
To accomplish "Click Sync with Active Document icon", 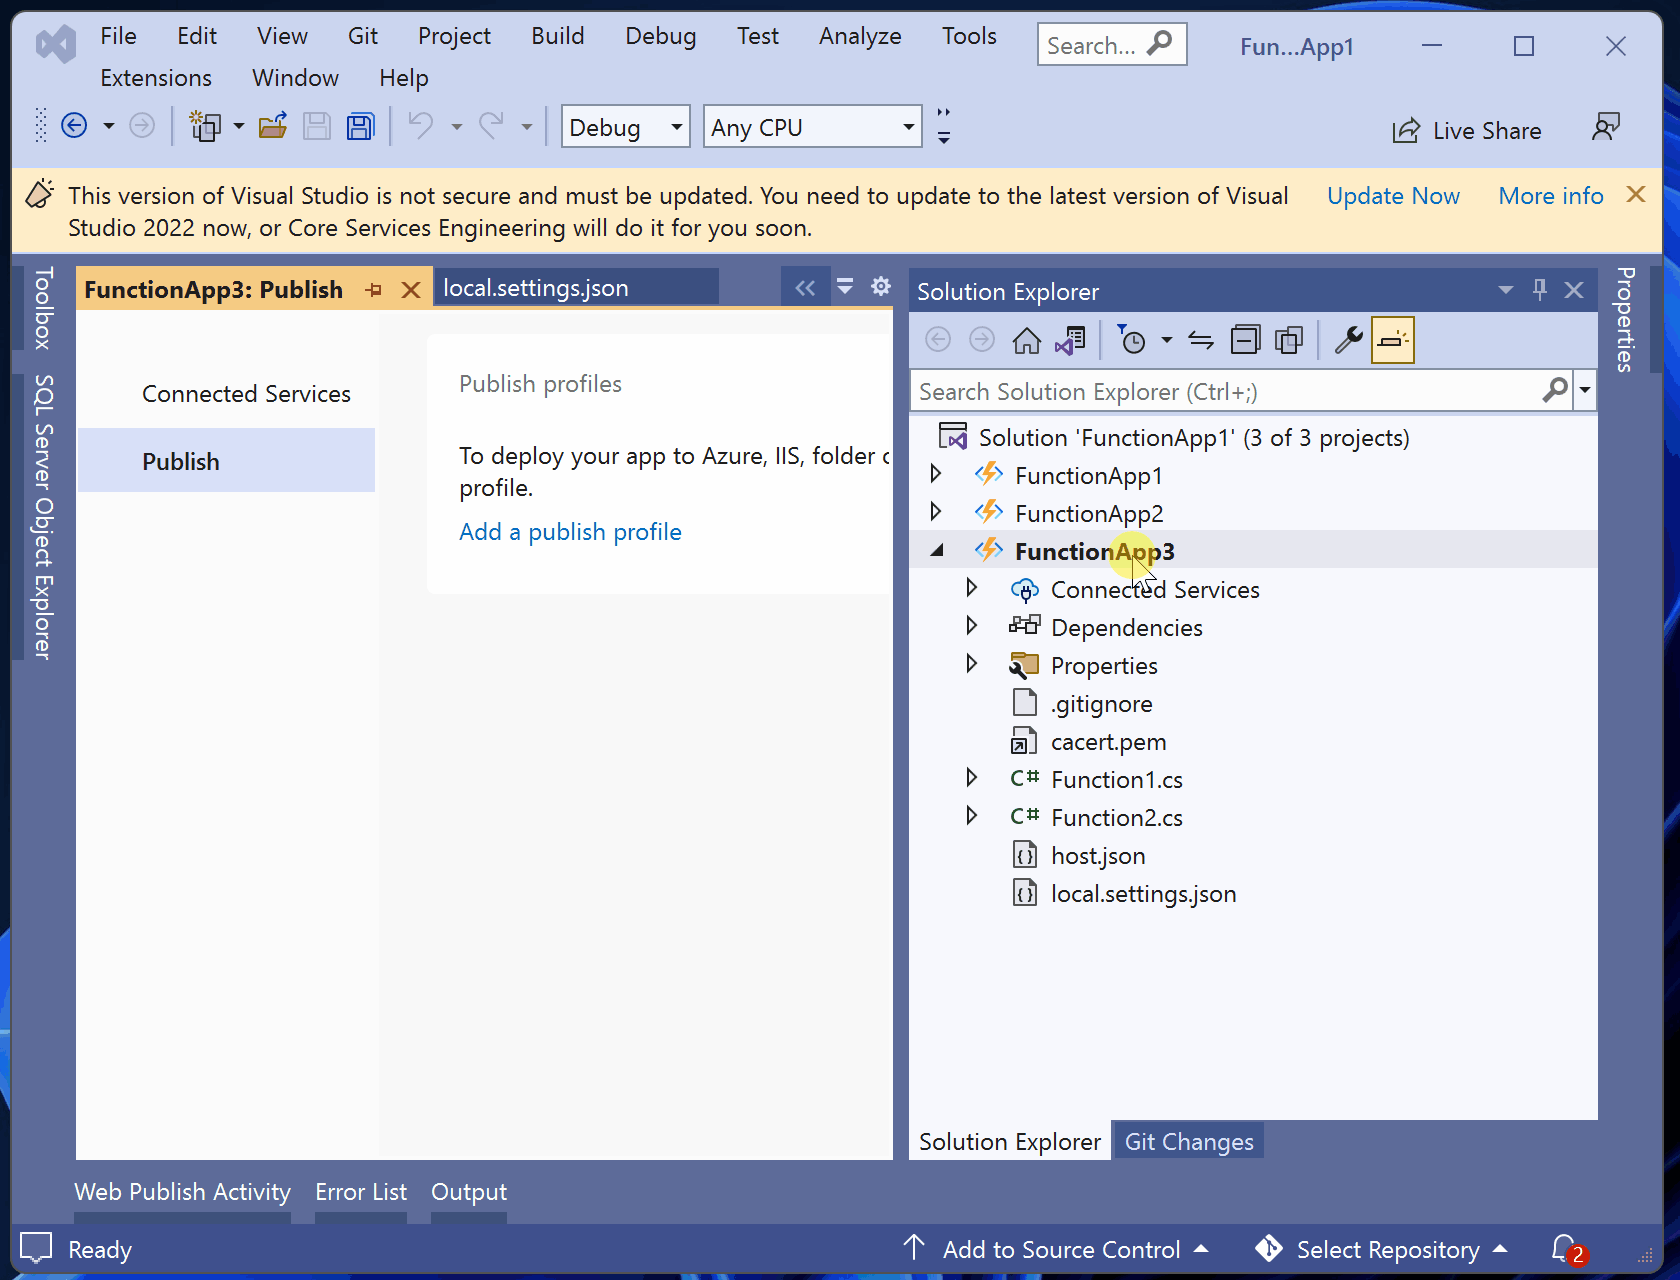I will (1201, 341).
